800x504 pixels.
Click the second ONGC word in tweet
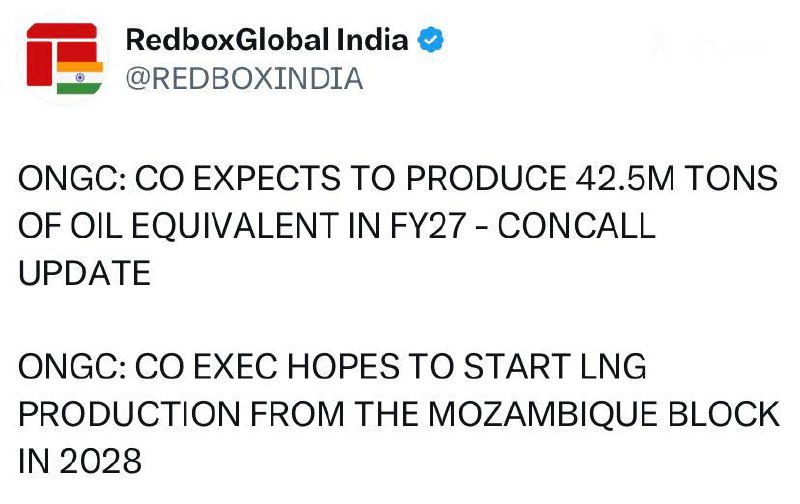click(63, 368)
